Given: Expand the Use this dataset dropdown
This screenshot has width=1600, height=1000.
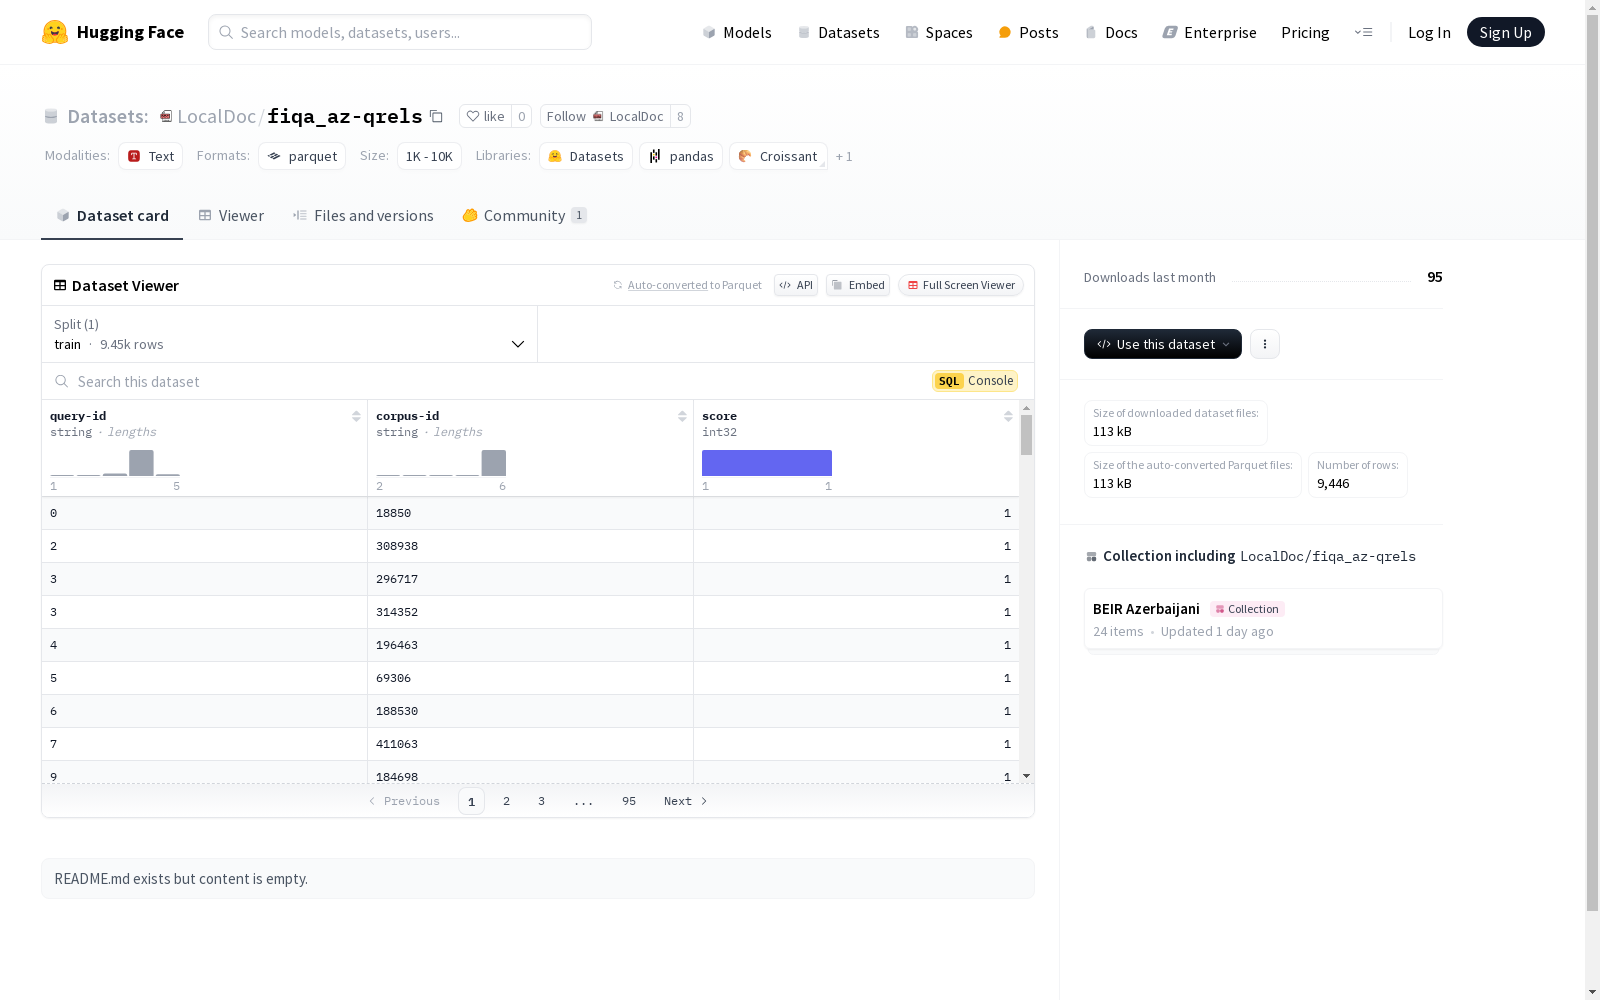Looking at the screenshot, I should pos(1163,344).
